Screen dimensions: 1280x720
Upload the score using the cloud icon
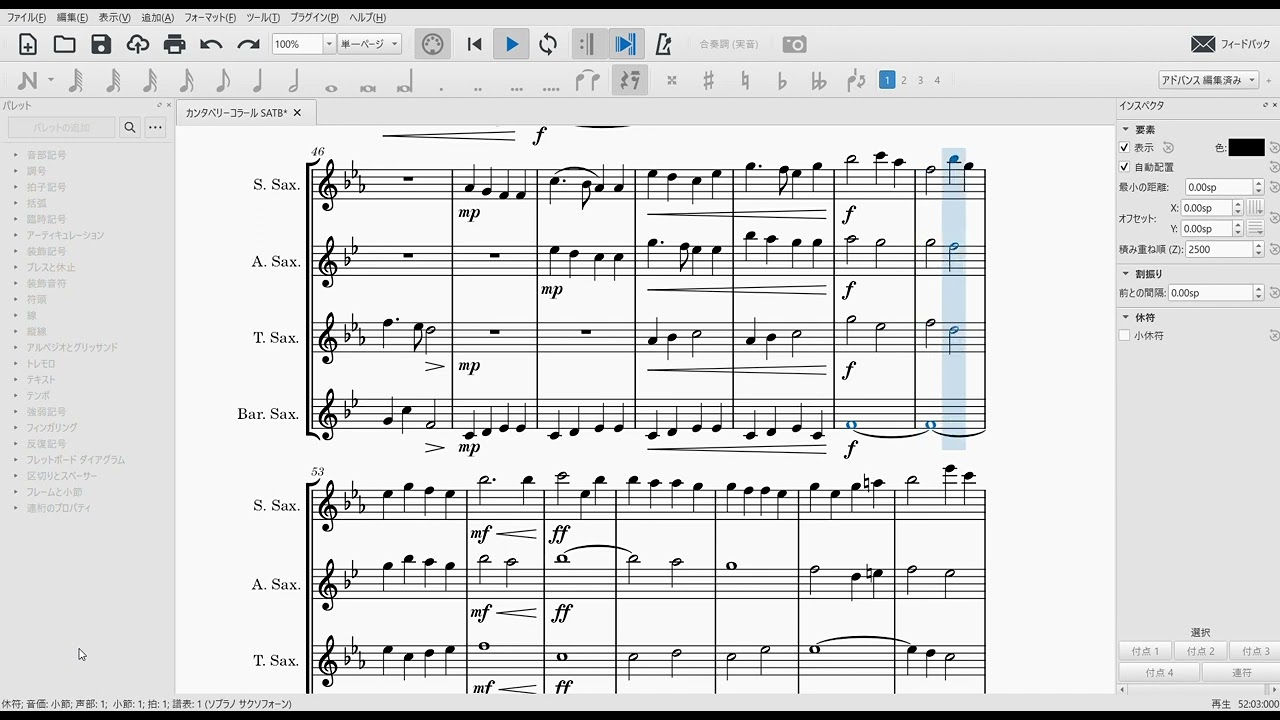[138, 44]
